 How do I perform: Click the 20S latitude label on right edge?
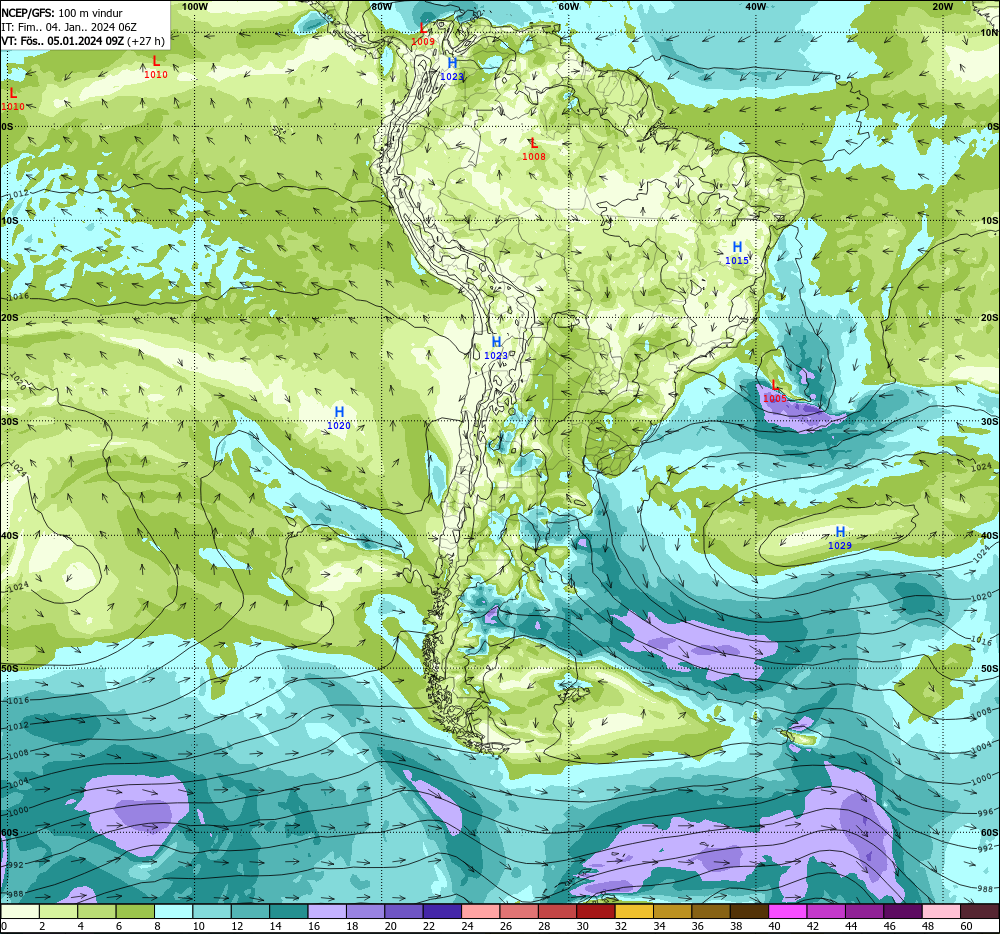[989, 317]
